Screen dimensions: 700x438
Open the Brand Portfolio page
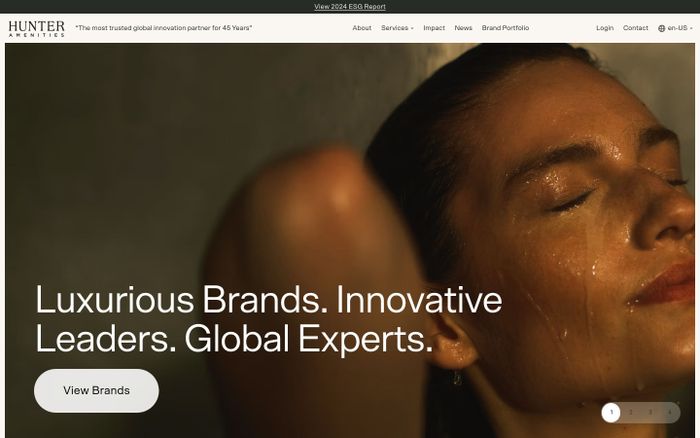tap(505, 28)
